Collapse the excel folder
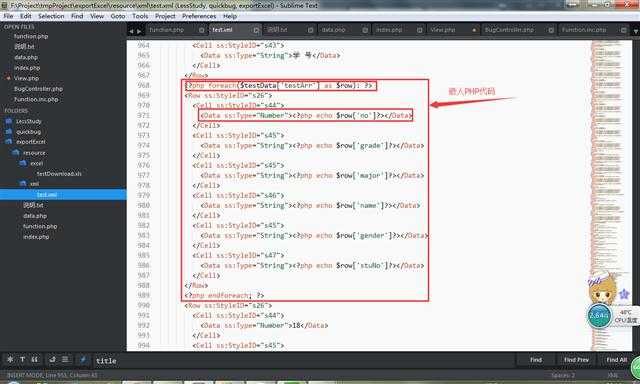 (36, 164)
